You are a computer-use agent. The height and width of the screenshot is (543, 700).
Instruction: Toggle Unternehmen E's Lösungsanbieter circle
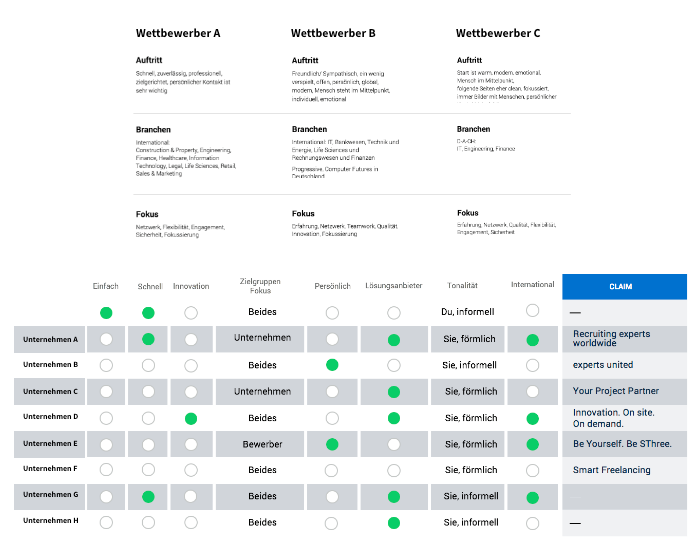point(394,444)
